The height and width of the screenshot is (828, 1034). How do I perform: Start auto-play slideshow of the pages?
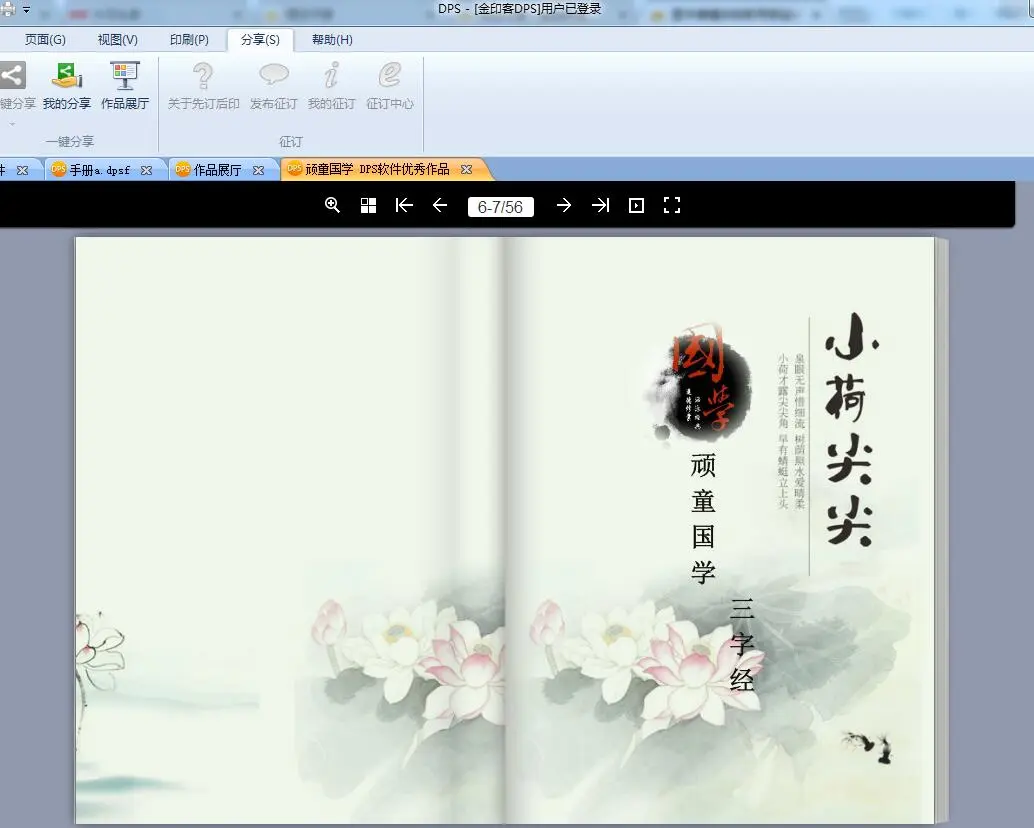[x=636, y=205]
